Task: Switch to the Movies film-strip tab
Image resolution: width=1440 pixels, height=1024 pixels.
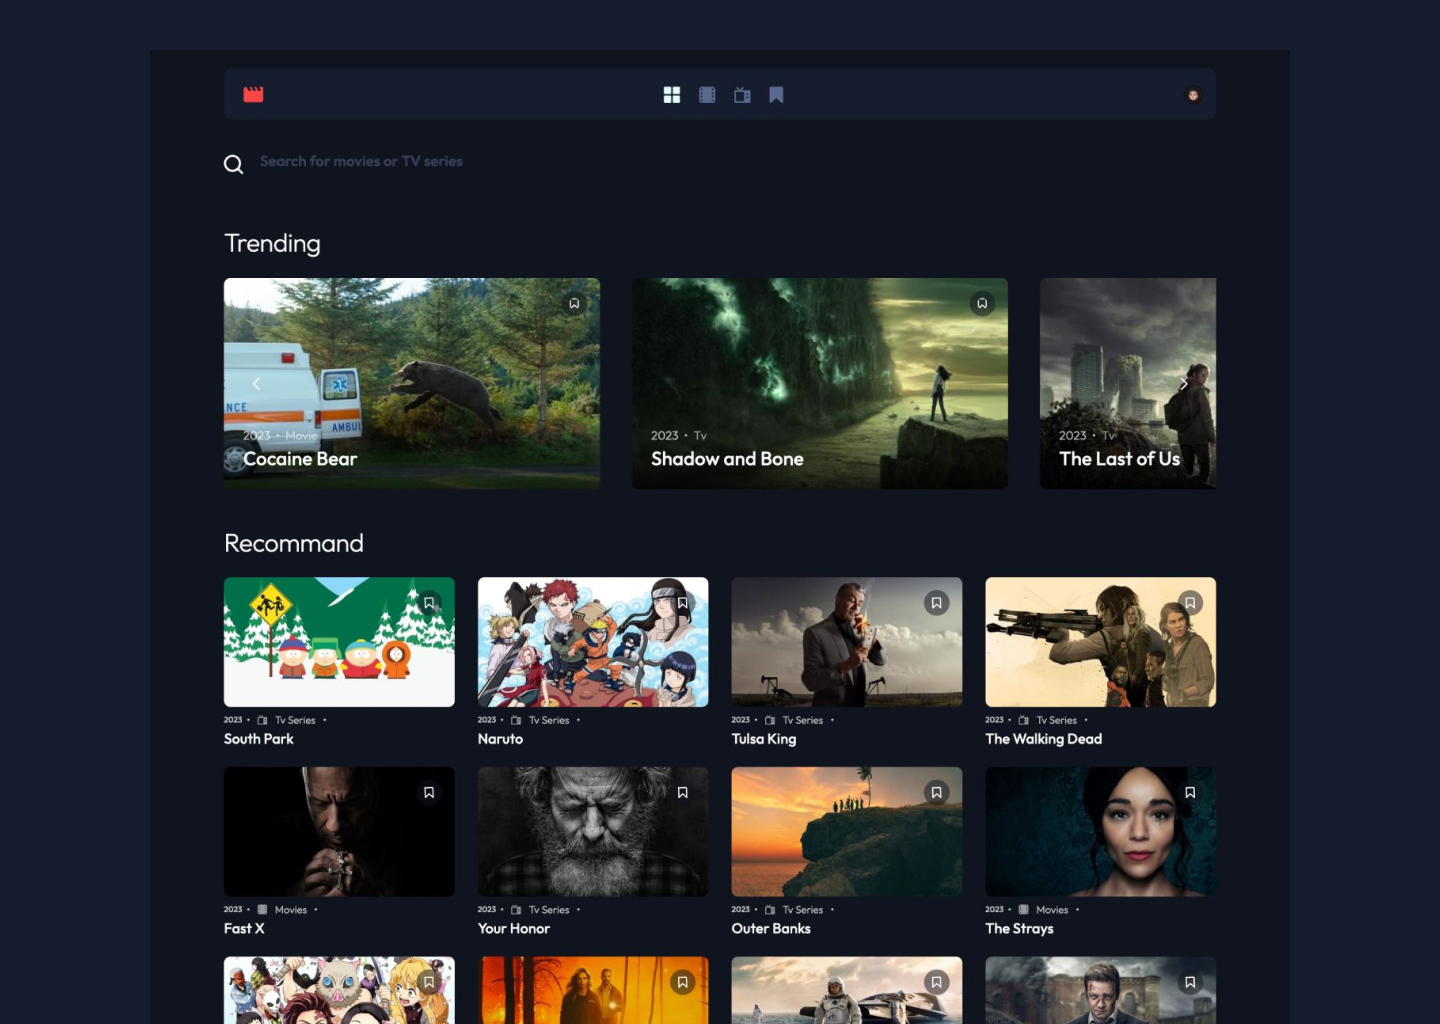Action: coord(707,95)
